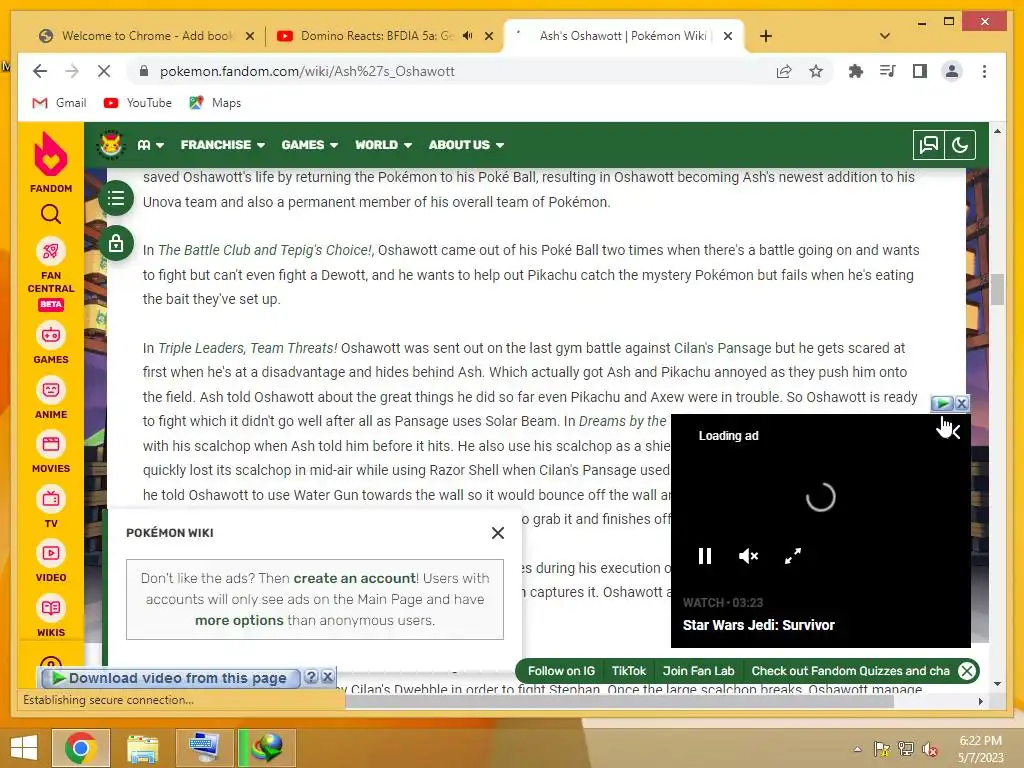
Task: Click the page lock protection icon
Action: [x=116, y=243]
